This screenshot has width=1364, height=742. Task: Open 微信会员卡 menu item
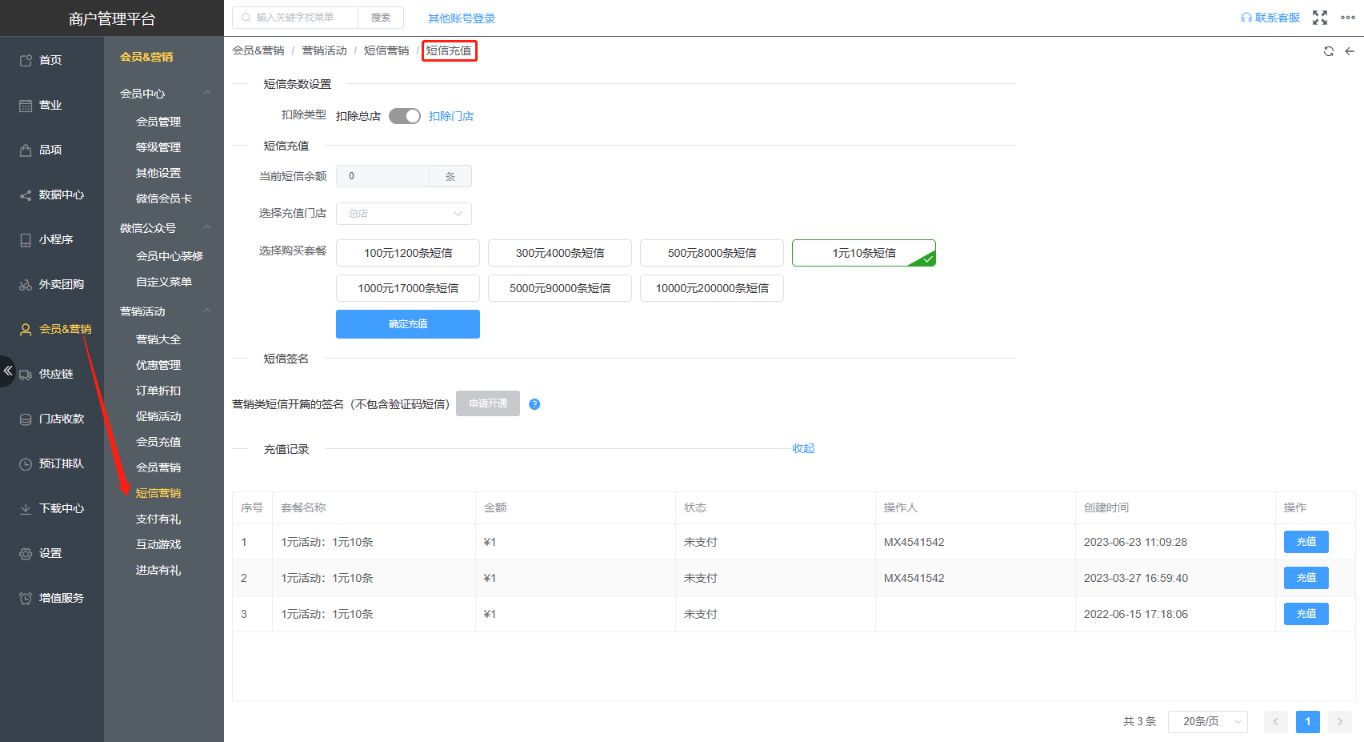point(164,199)
